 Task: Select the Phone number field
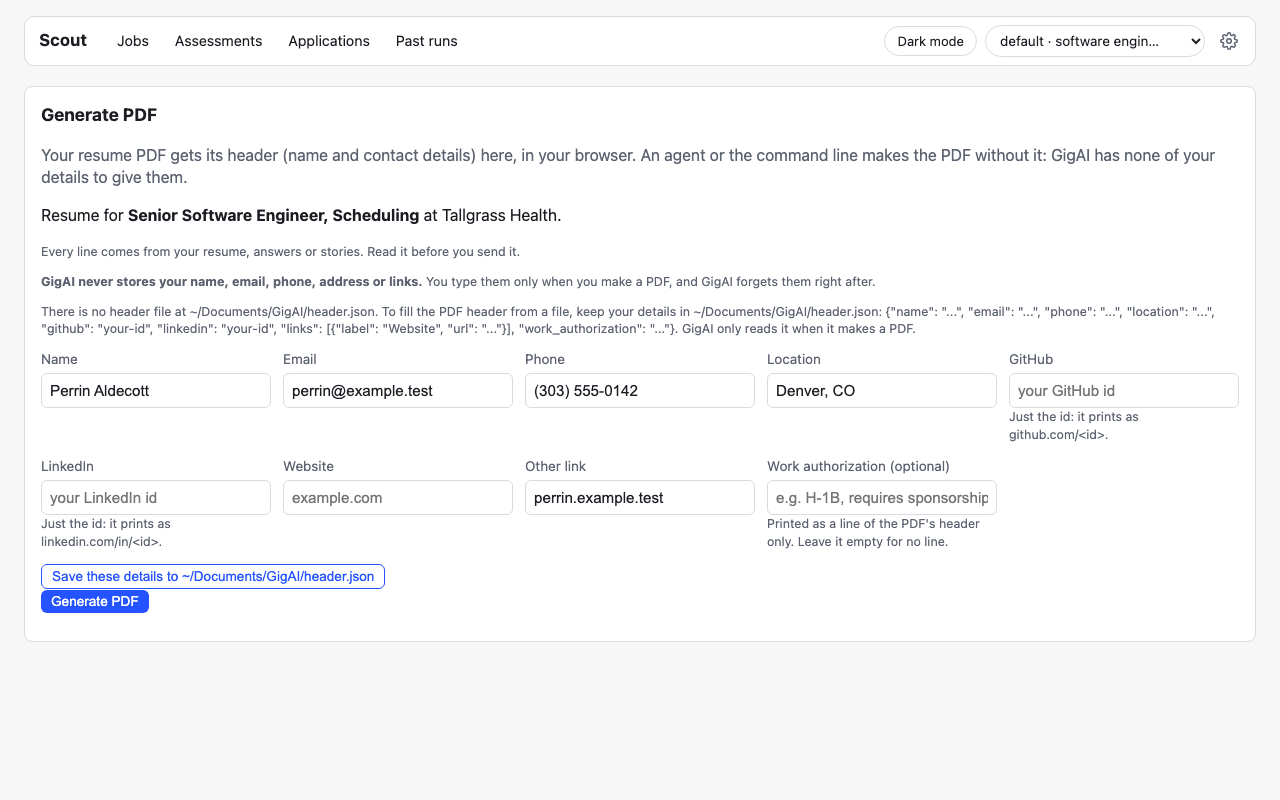[640, 391]
